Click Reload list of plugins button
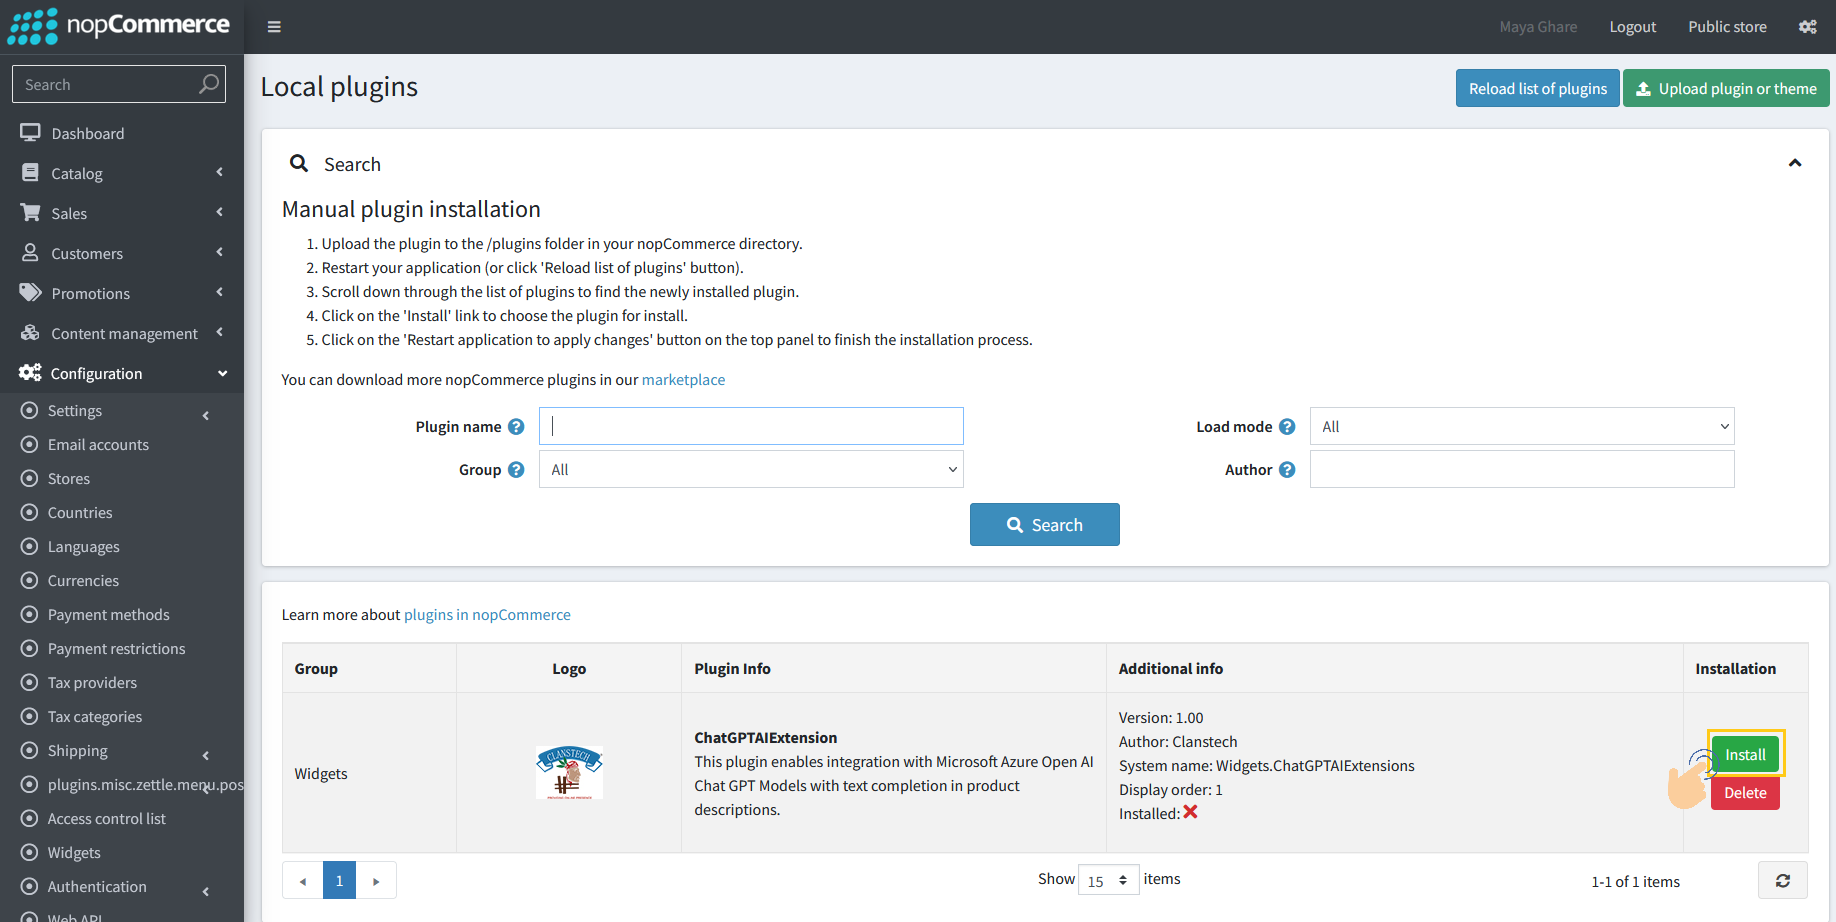Image resolution: width=1836 pixels, height=922 pixels. 1537,88
